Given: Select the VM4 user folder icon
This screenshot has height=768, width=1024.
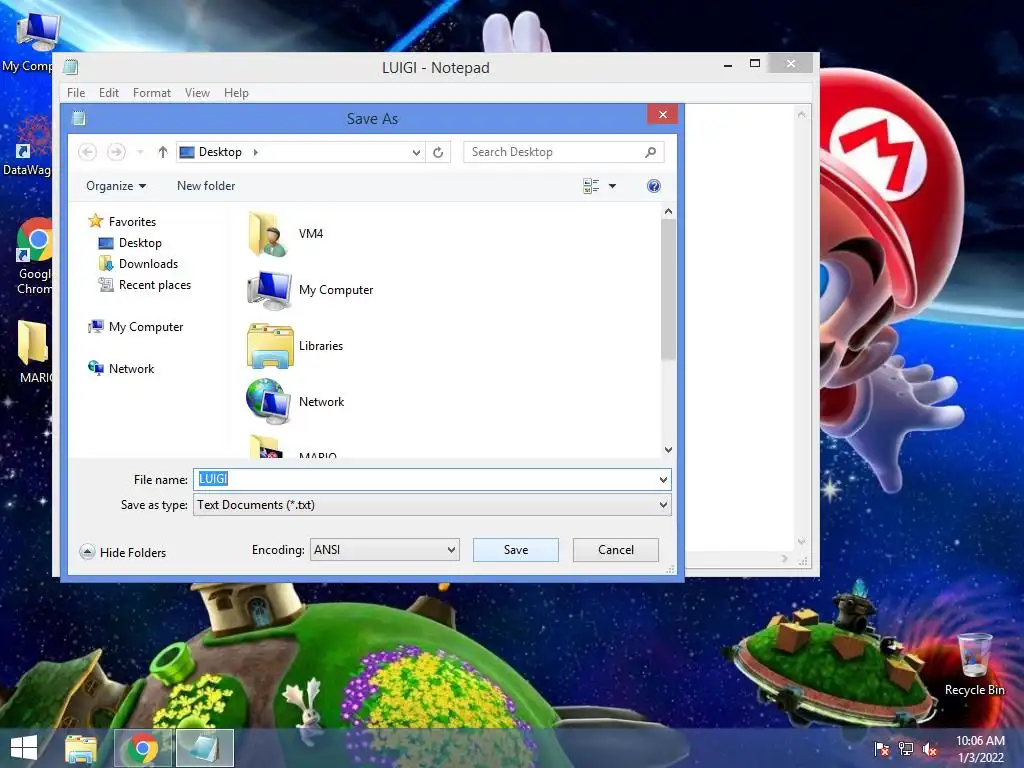Looking at the screenshot, I should pos(269,234).
